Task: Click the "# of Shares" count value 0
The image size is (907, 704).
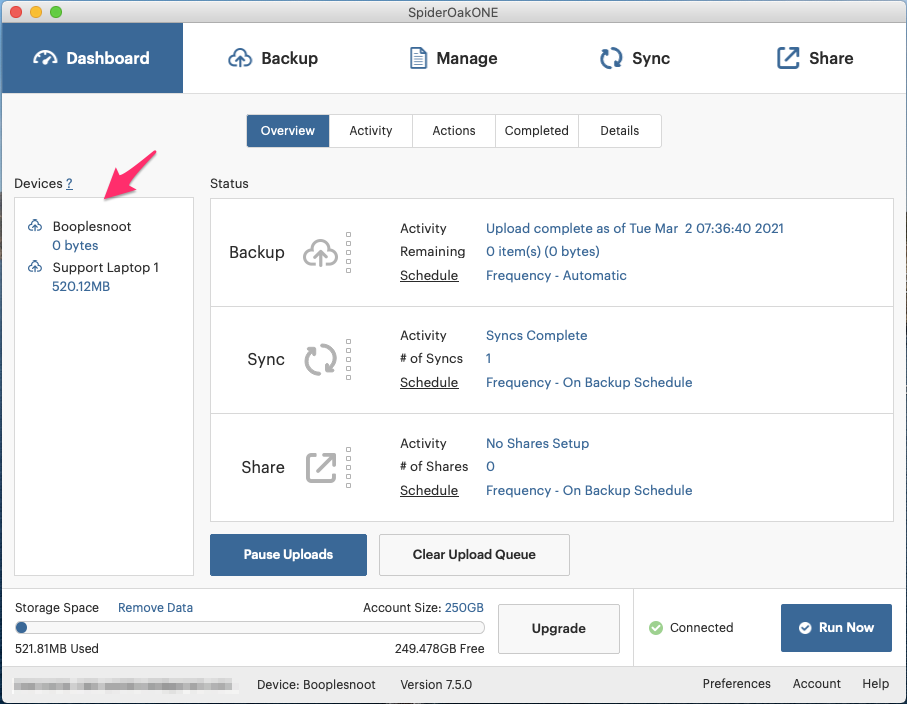Action: (x=490, y=467)
